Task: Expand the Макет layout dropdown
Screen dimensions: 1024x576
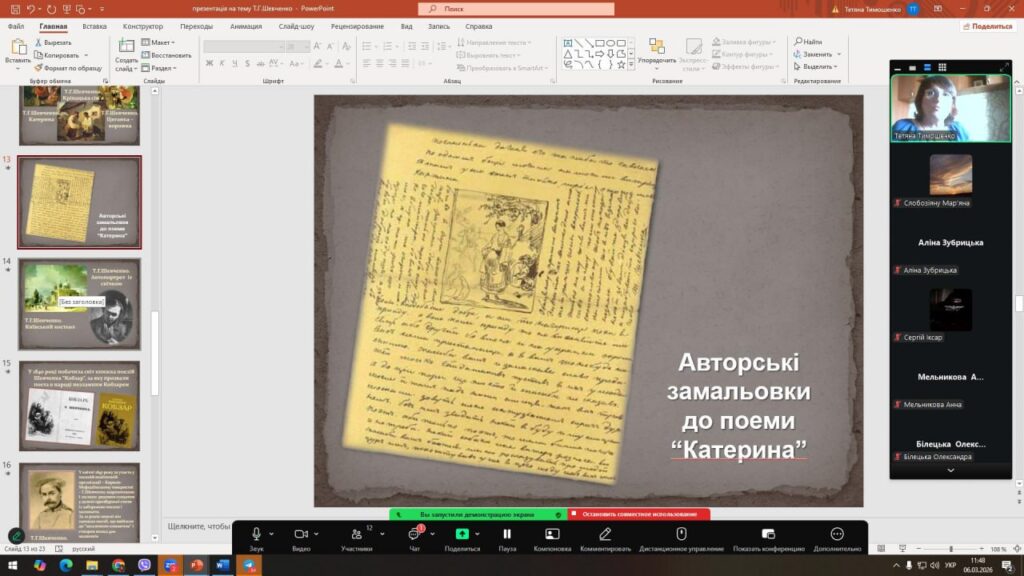Action: (x=159, y=43)
